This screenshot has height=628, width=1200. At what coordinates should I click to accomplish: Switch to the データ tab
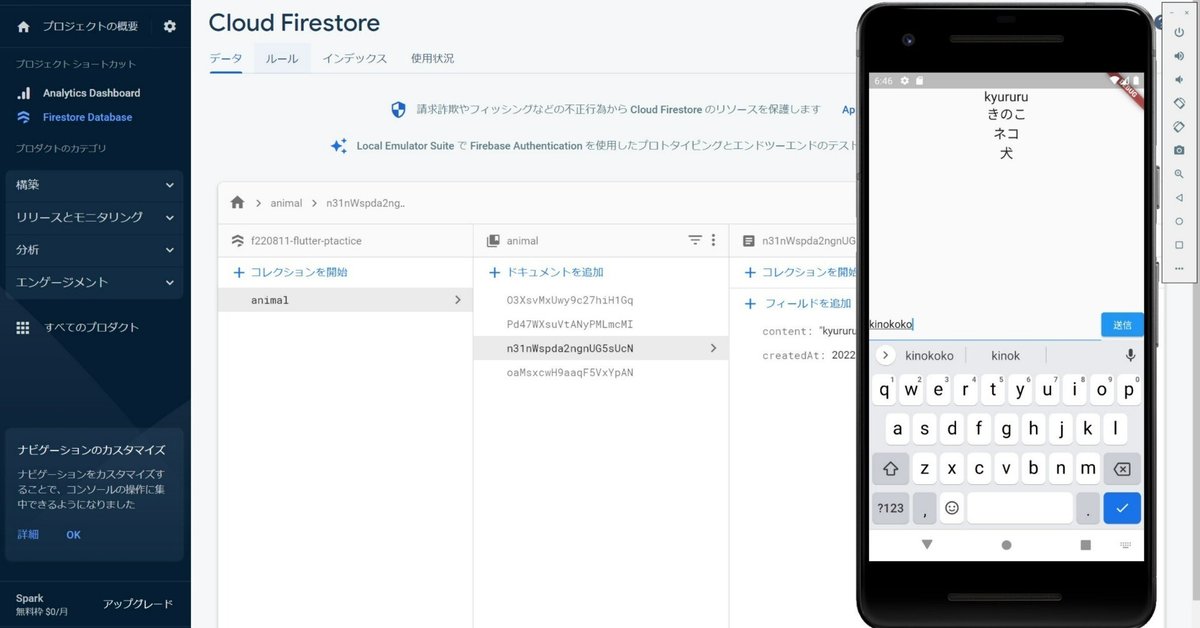225,58
